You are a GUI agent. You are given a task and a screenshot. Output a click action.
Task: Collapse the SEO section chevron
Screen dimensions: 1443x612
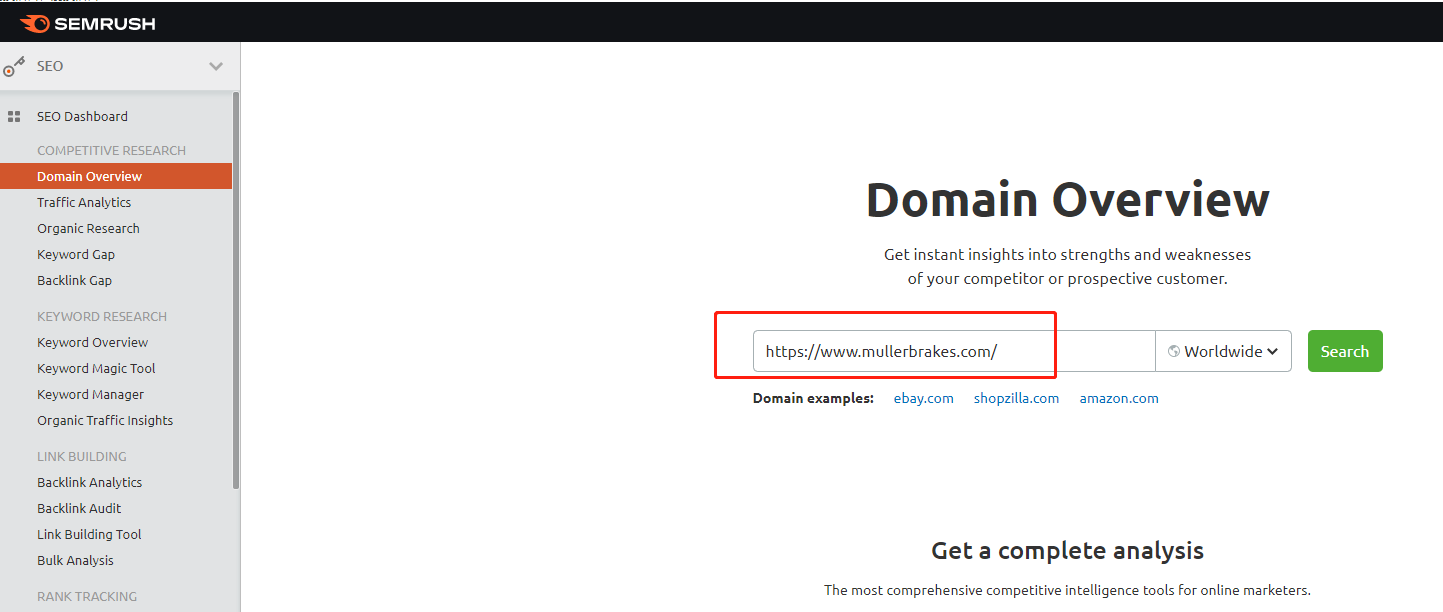[x=216, y=66]
